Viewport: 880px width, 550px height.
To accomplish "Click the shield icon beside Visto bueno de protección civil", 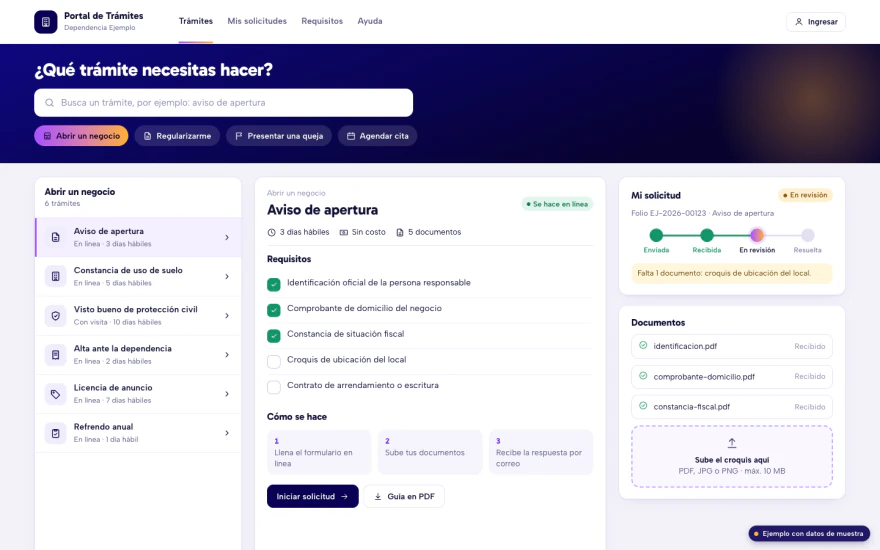I will [56, 315].
